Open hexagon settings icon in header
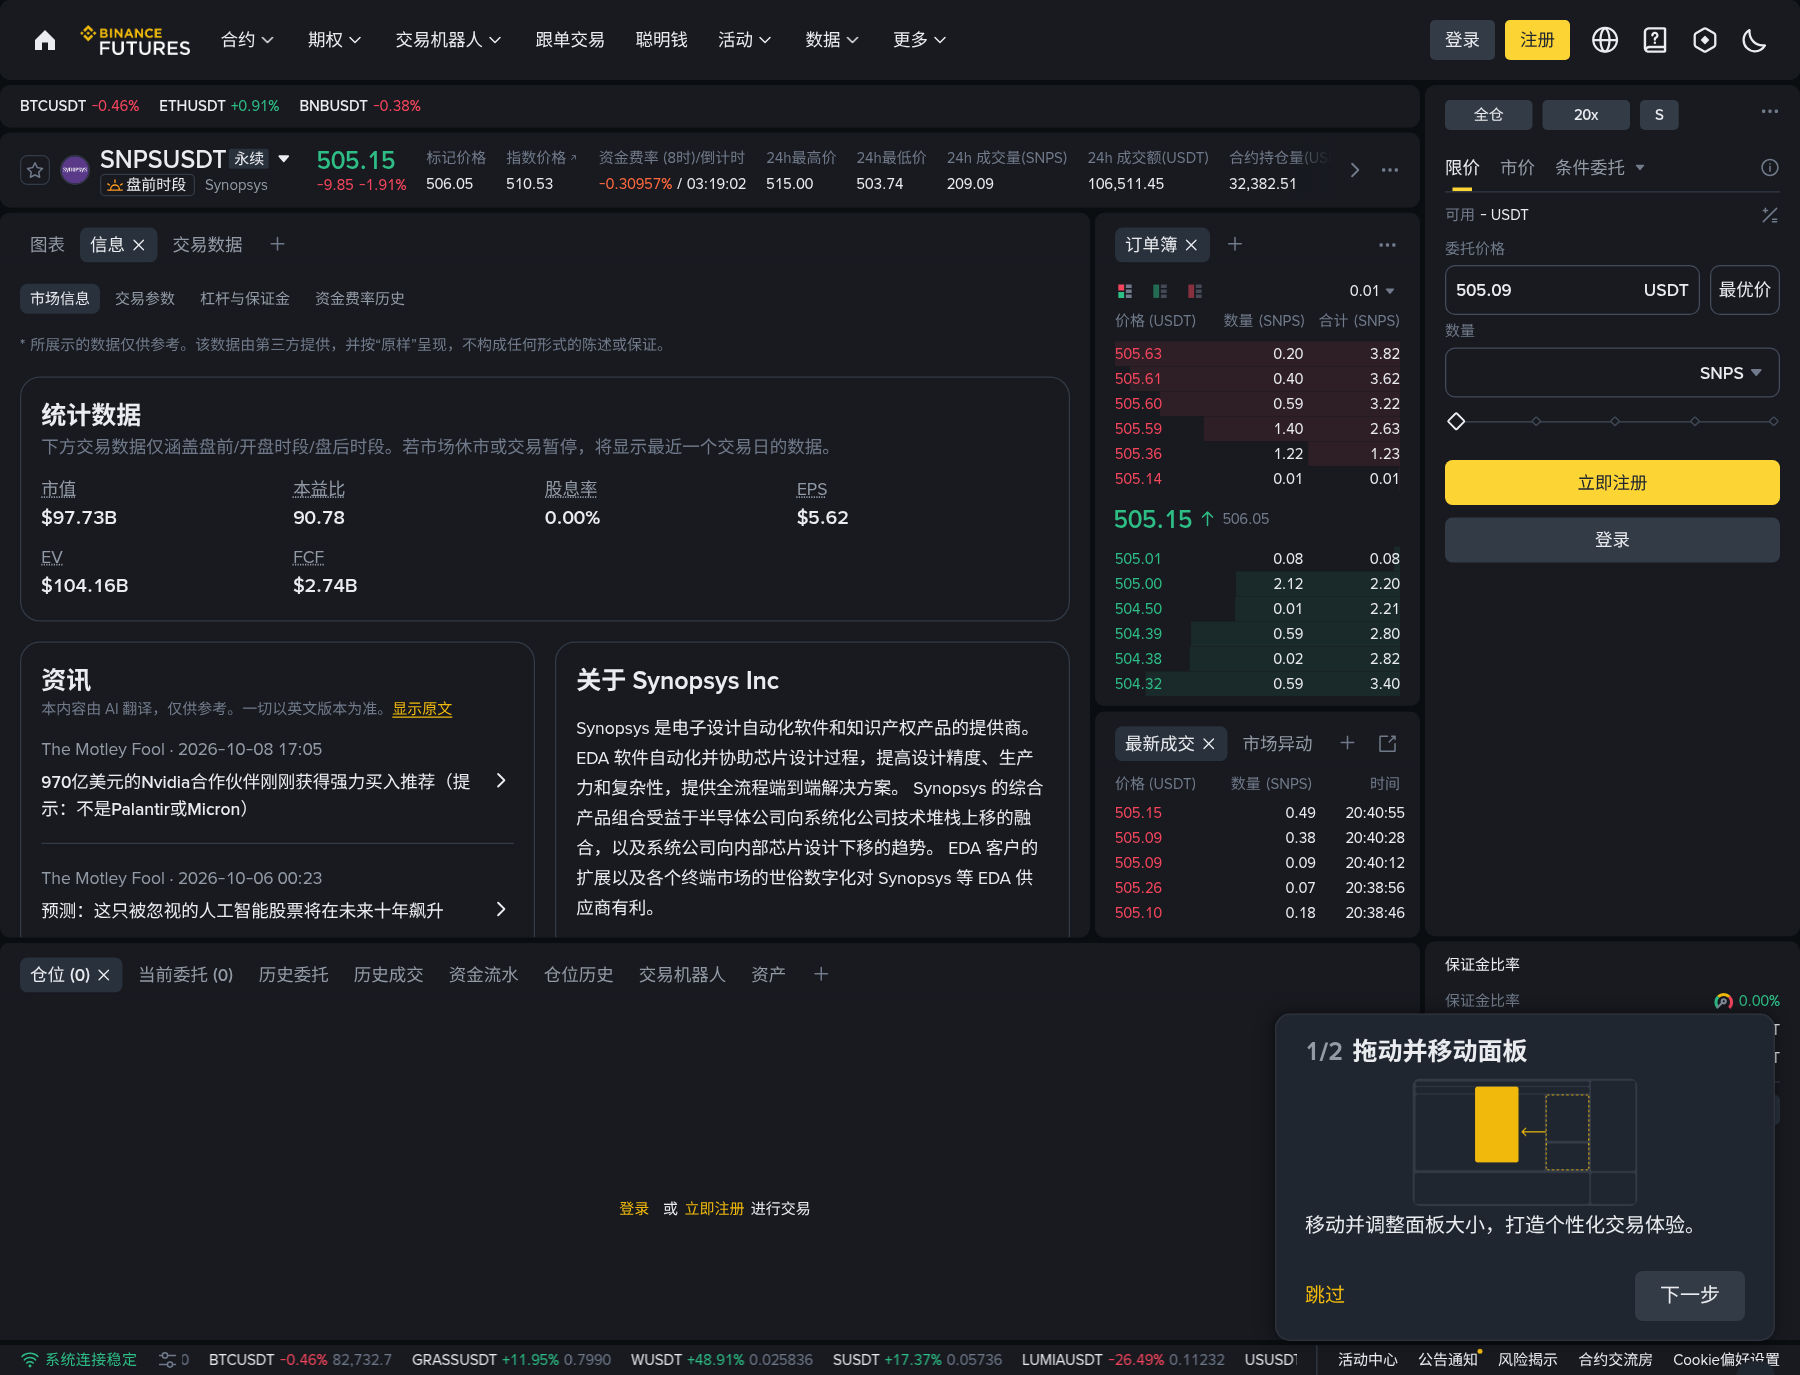This screenshot has height=1375, width=1800. (1705, 40)
